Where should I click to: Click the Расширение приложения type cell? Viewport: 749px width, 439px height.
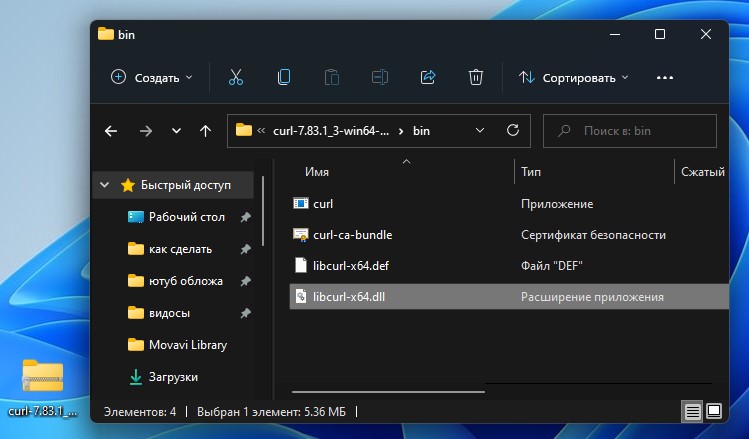(x=592, y=297)
